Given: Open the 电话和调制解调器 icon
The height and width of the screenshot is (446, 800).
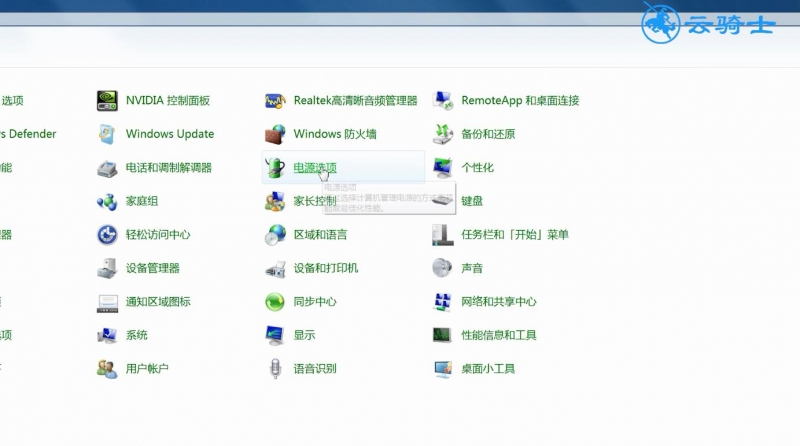Looking at the screenshot, I should pyautogui.click(x=107, y=167).
